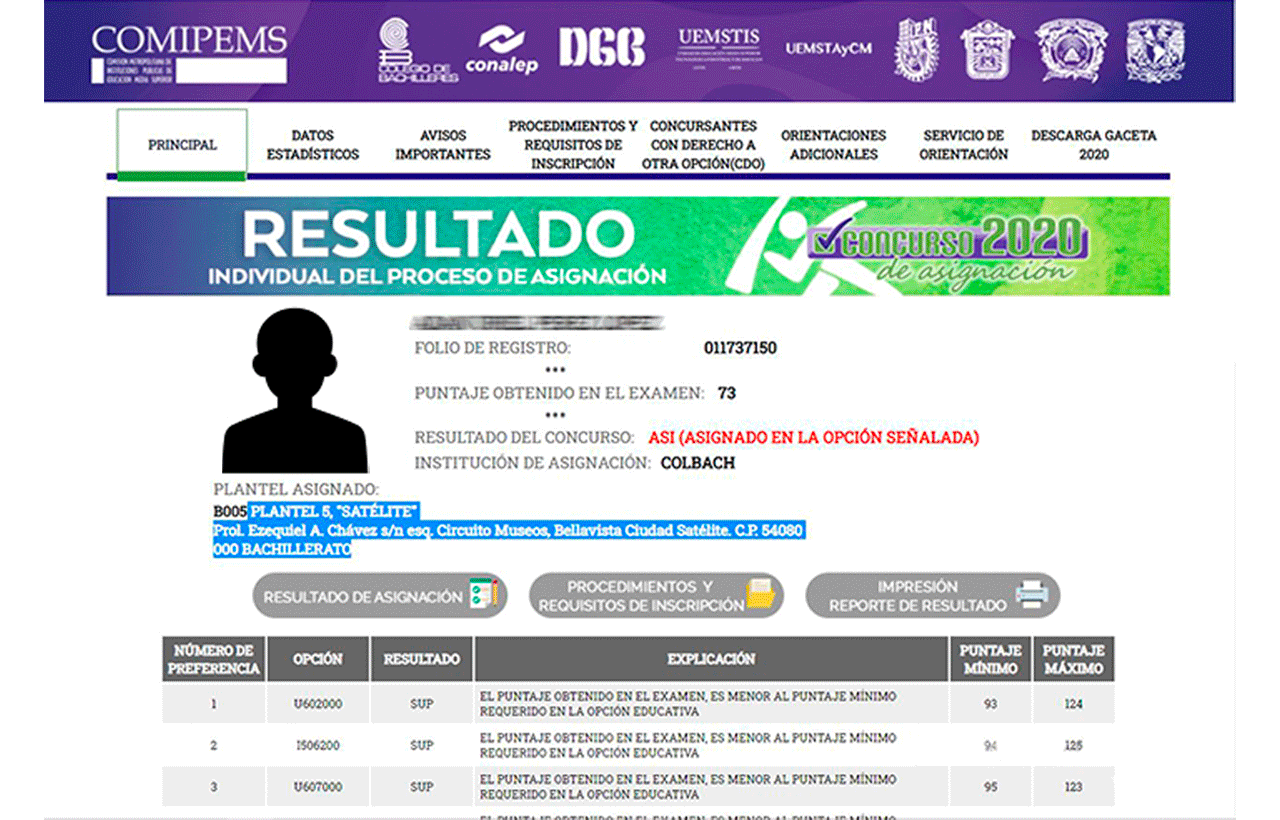Screen dimensions: 1280x820
Task: Click the printer icon on Impresión button
Action: [x=1035, y=594]
